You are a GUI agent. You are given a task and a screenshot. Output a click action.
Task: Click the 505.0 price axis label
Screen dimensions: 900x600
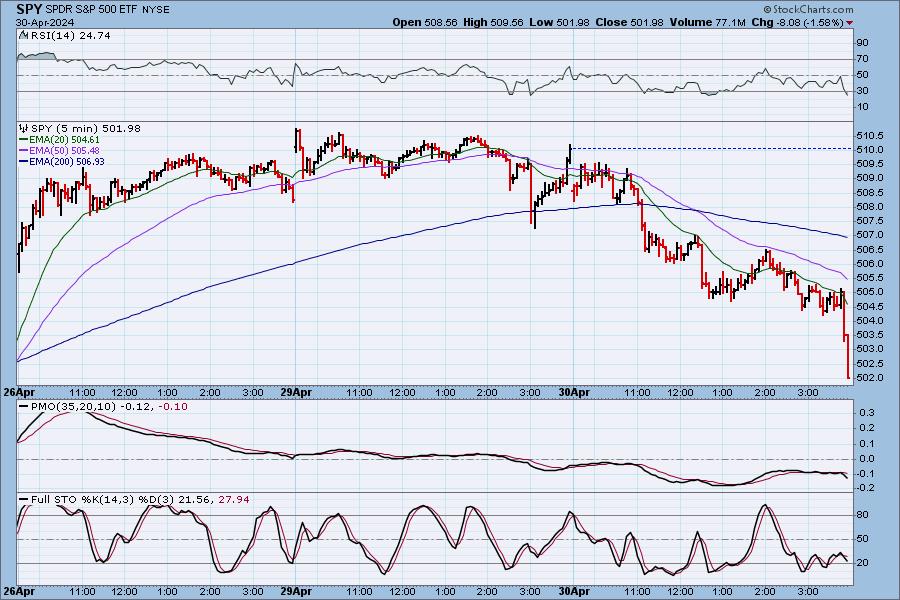pos(870,292)
